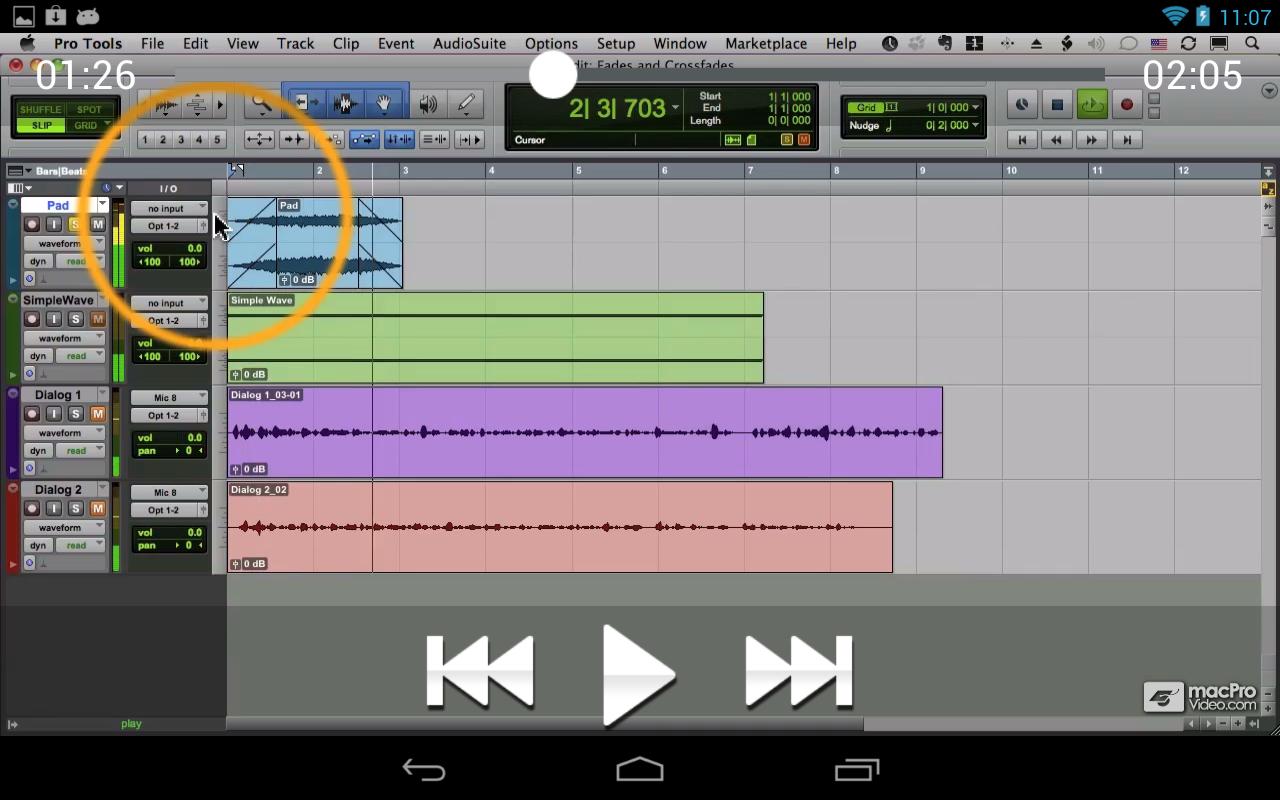Enable Shuffle edit mode

40,109
